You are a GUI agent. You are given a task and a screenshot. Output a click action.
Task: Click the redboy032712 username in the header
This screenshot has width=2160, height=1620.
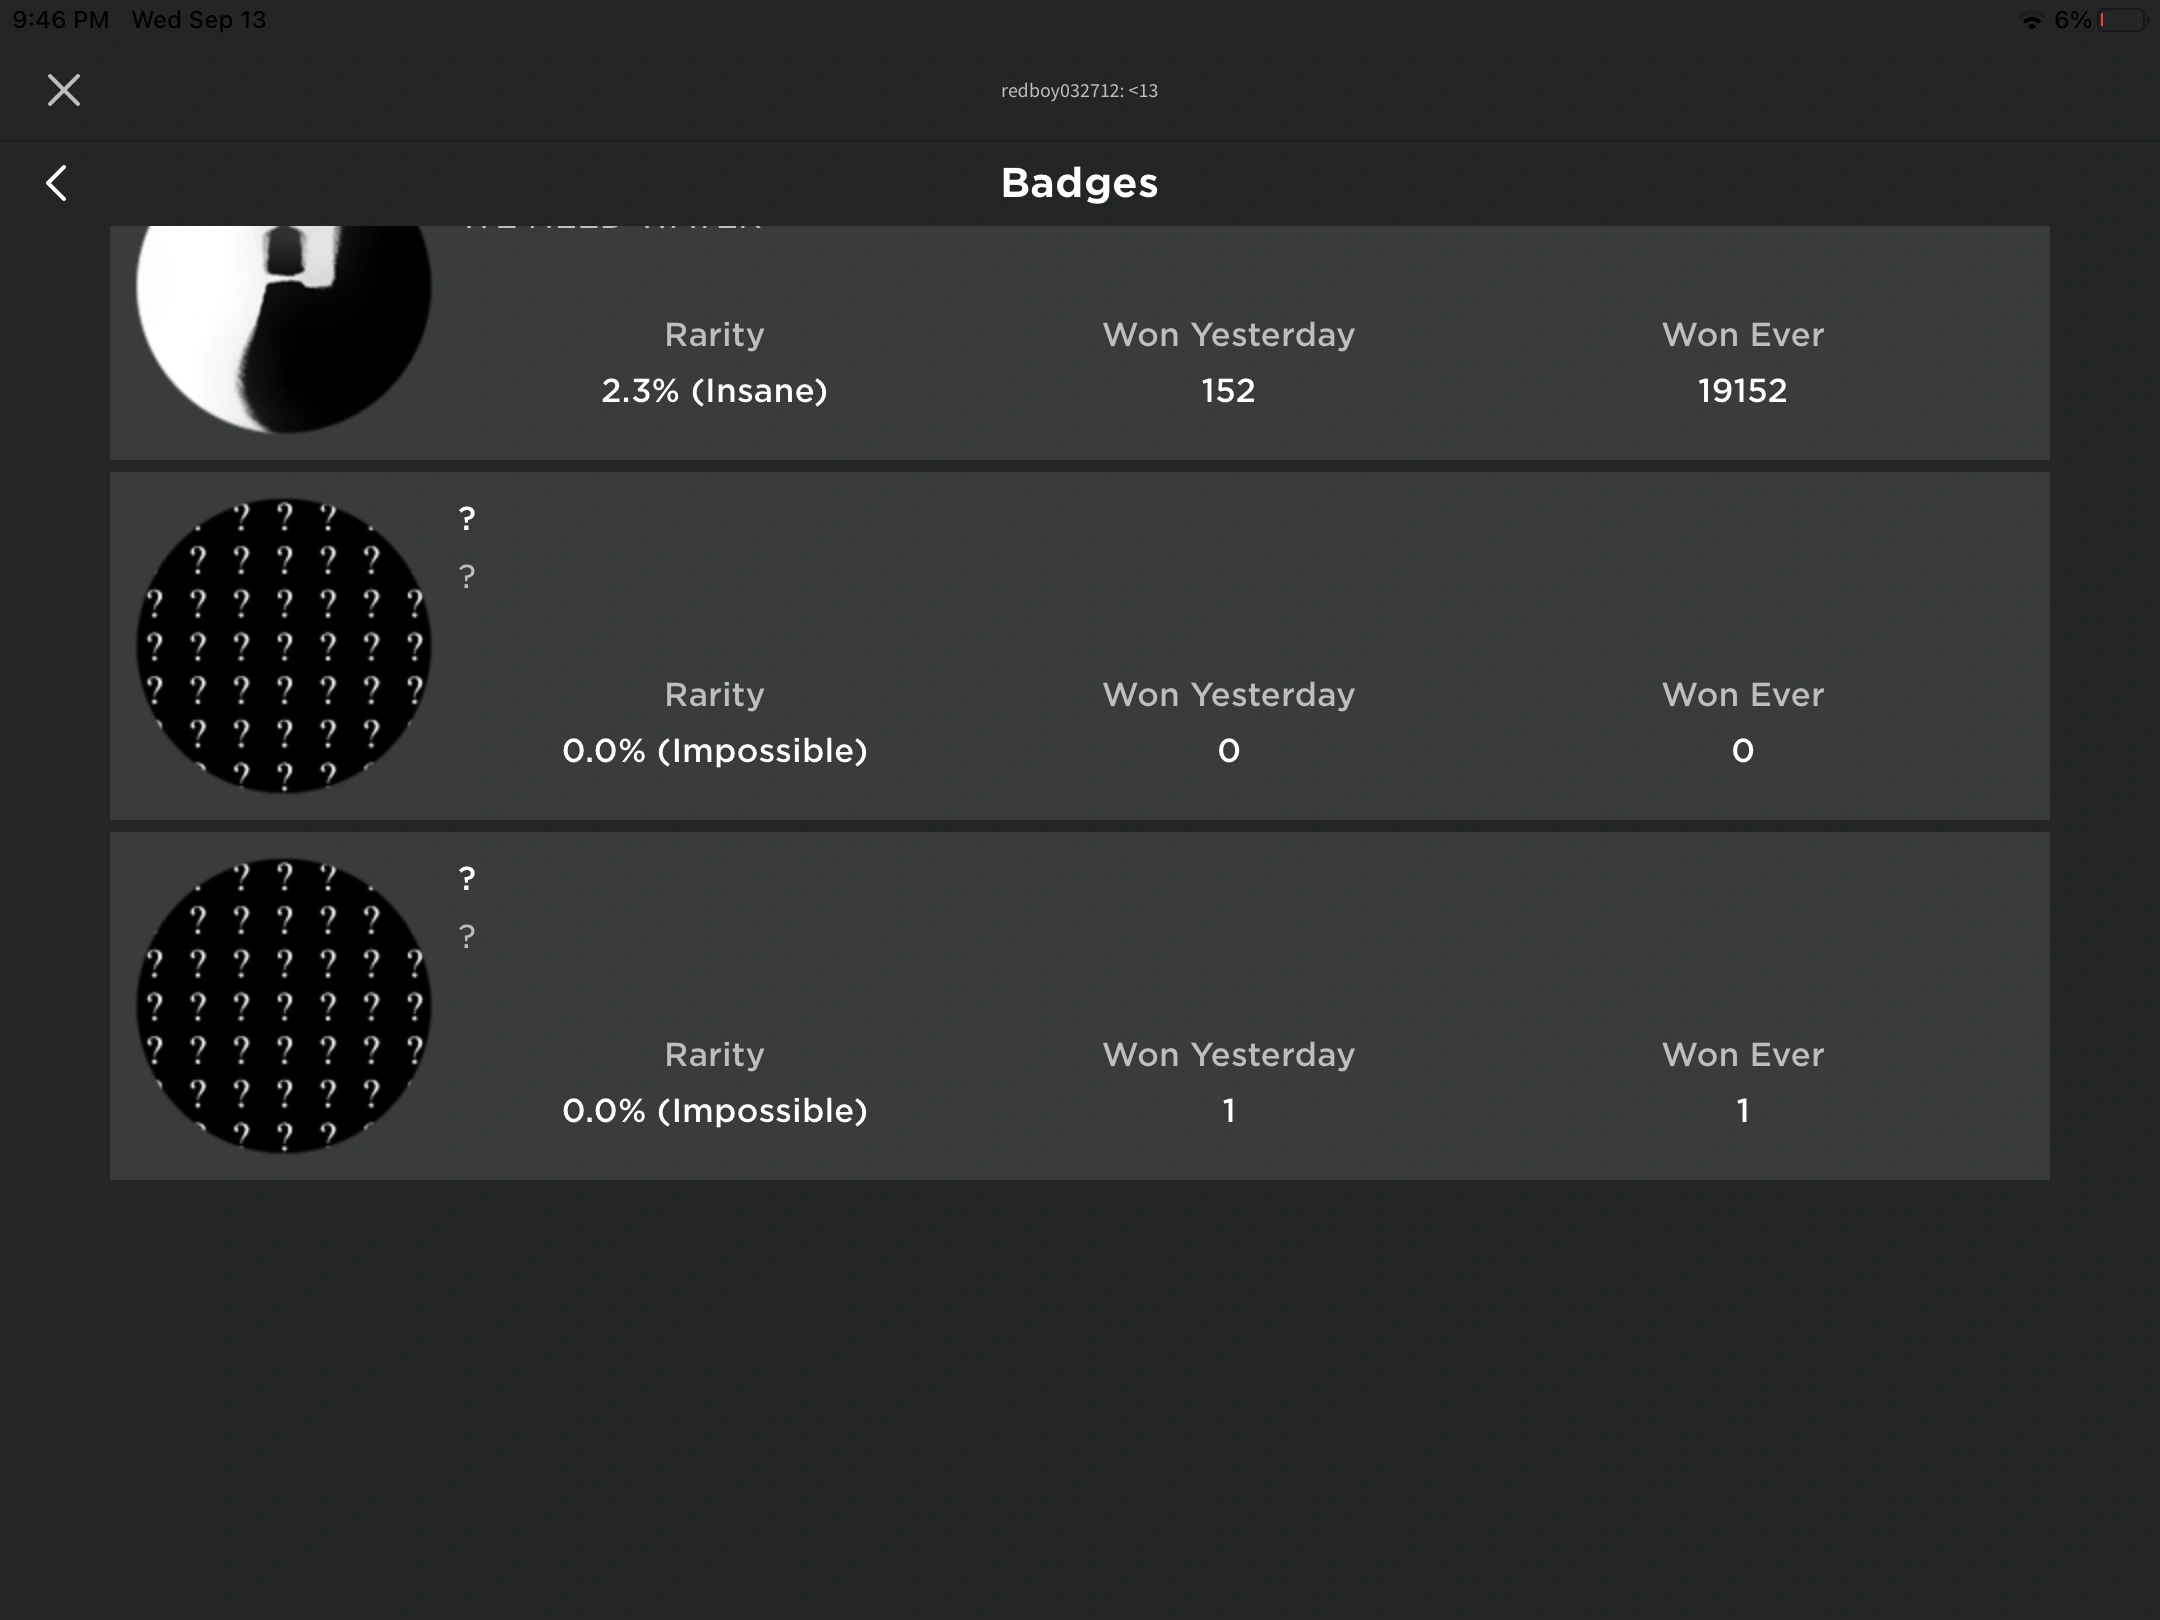[x=1079, y=90]
